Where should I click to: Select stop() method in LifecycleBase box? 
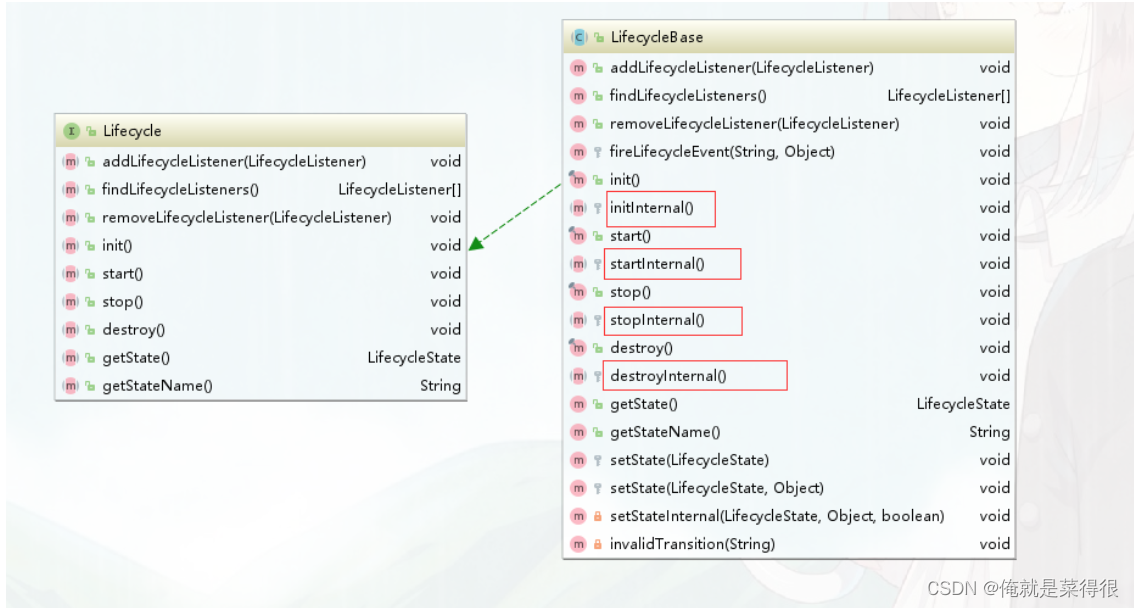pos(630,292)
